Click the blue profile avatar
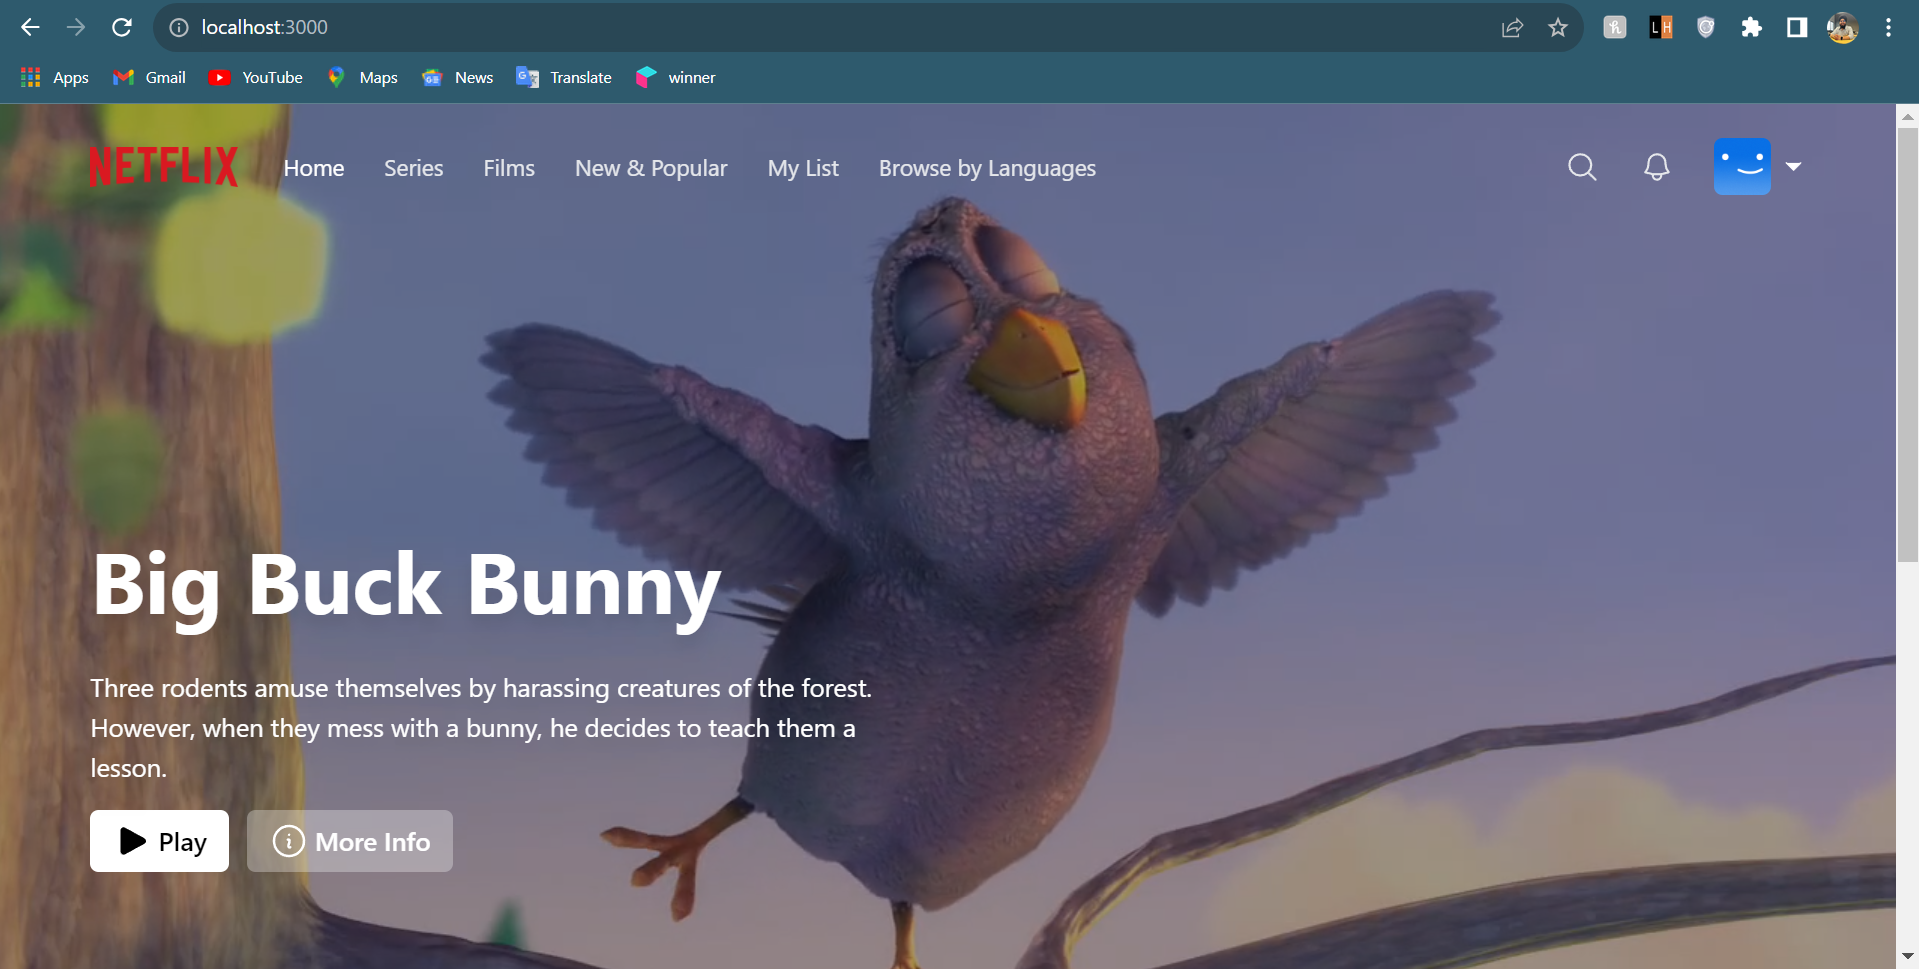This screenshot has width=1919, height=969. [1742, 166]
